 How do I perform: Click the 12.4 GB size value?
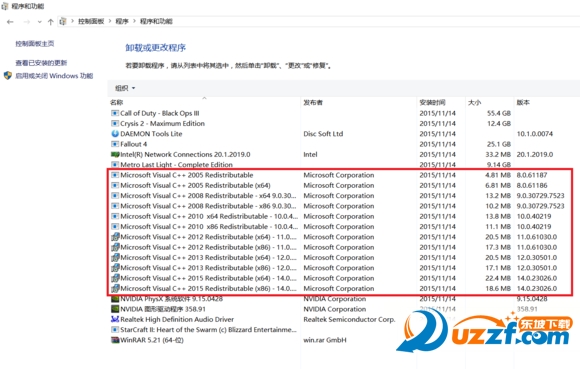click(499, 123)
